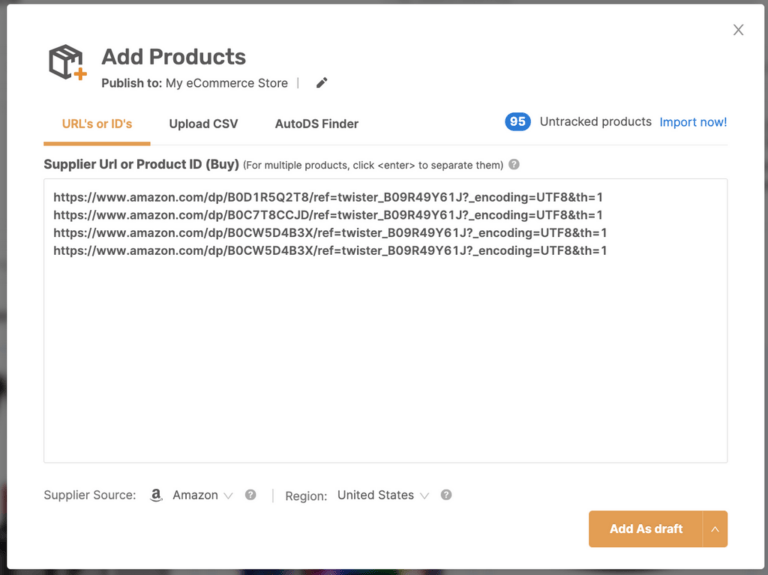Click help icon beside Amazon supplier source
The height and width of the screenshot is (575, 768).
(x=250, y=495)
